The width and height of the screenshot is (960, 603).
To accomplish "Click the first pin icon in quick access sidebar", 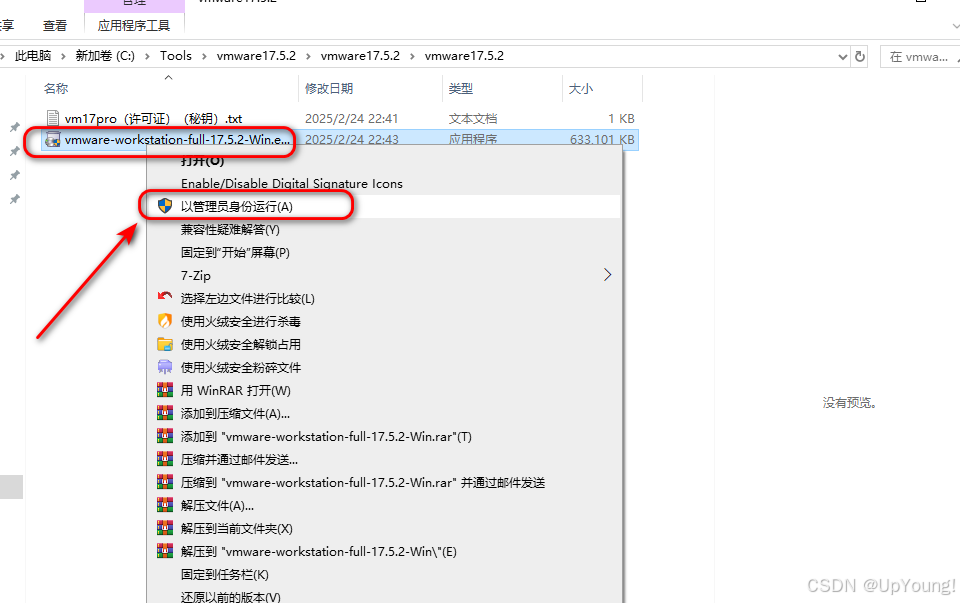I will tap(15, 127).
